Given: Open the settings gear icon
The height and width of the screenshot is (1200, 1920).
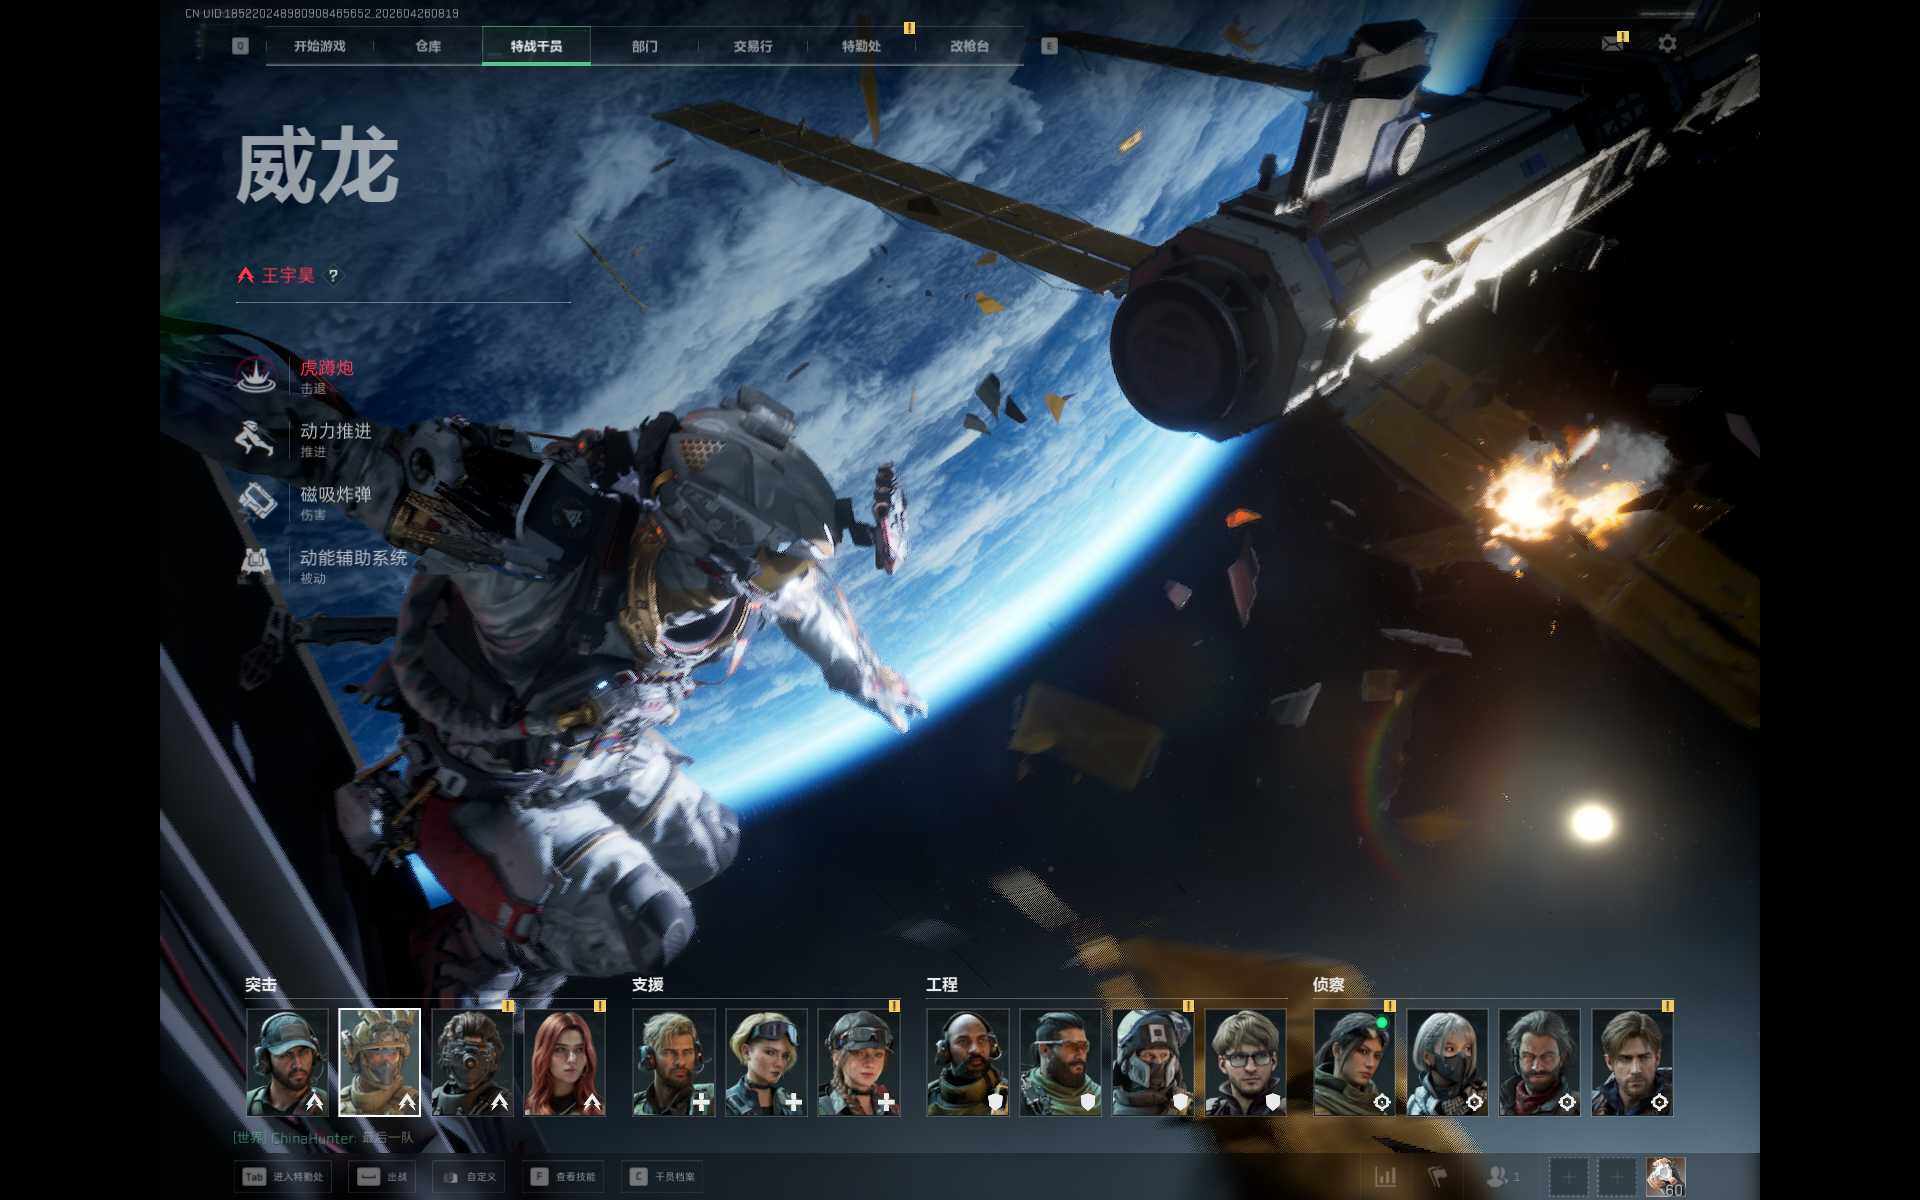Looking at the screenshot, I should pos(1667,44).
